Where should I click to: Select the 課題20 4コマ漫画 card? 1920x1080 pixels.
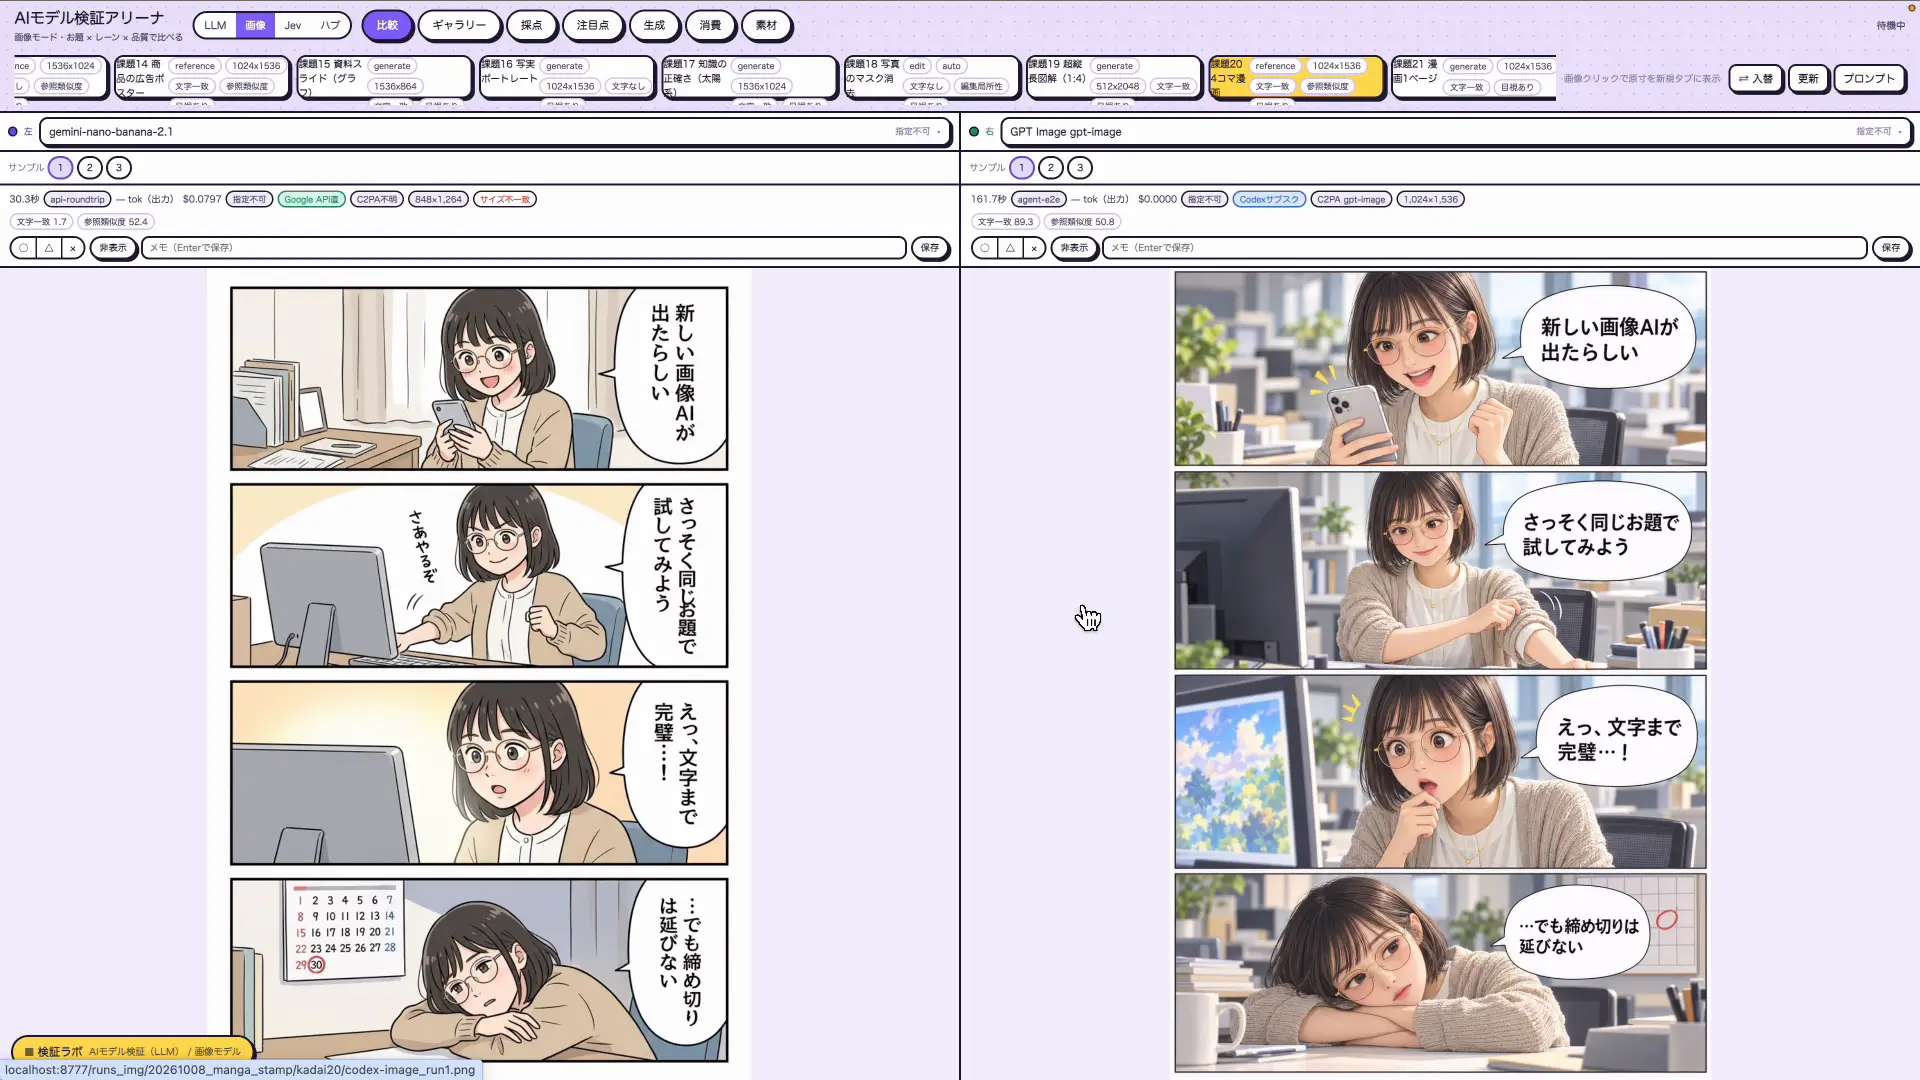tap(1295, 77)
